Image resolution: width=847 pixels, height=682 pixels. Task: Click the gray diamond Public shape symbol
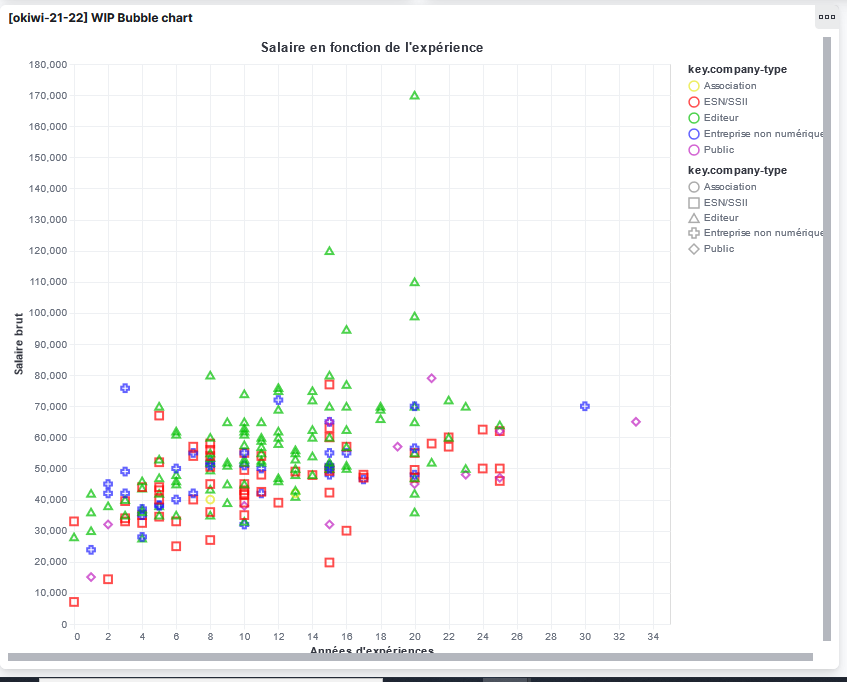click(x=694, y=249)
